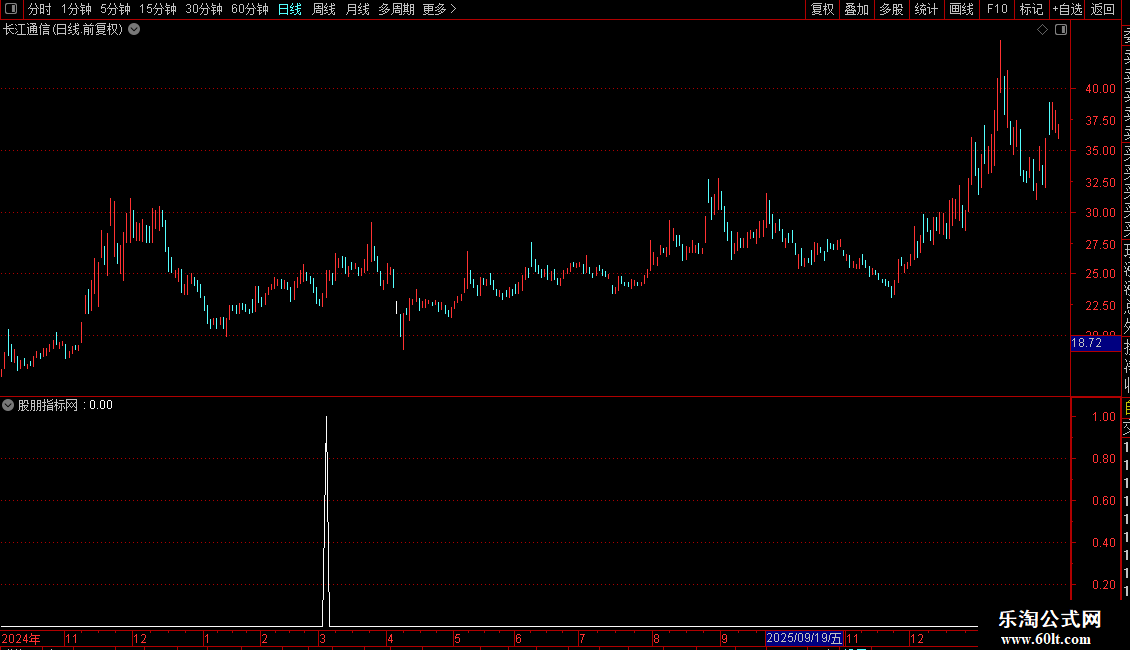This screenshot has width=1130, height=650.
Task: Click the 40.00 price axis label
Action: (x=1100, y=89)
